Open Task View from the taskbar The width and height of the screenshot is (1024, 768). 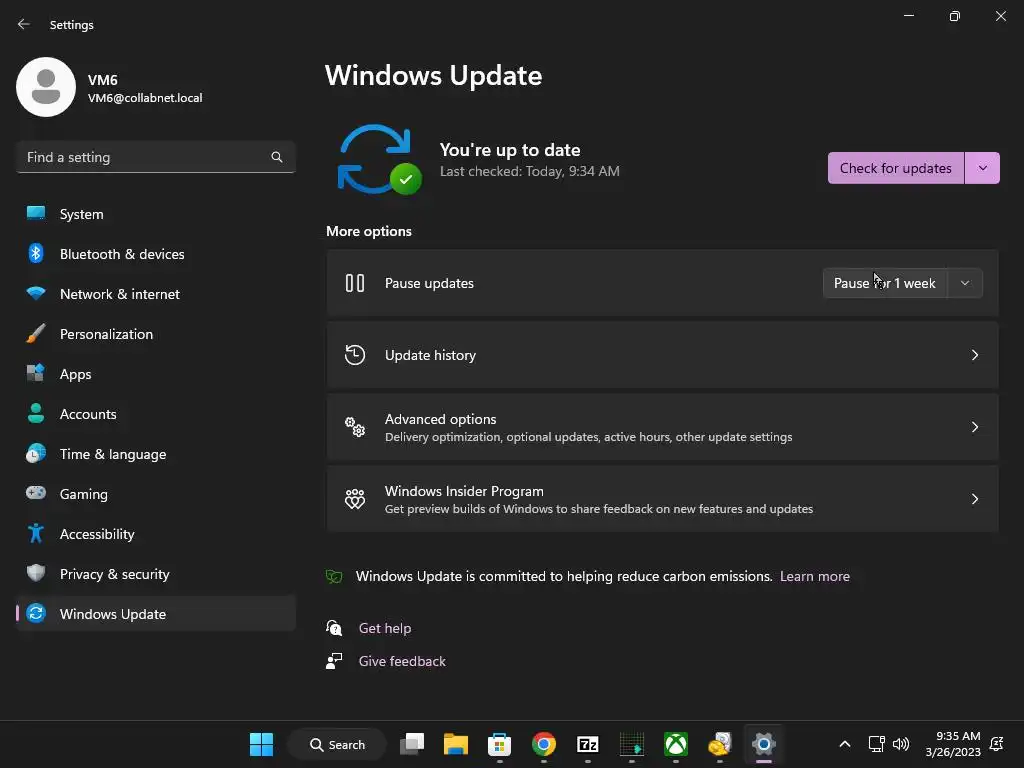412,744
